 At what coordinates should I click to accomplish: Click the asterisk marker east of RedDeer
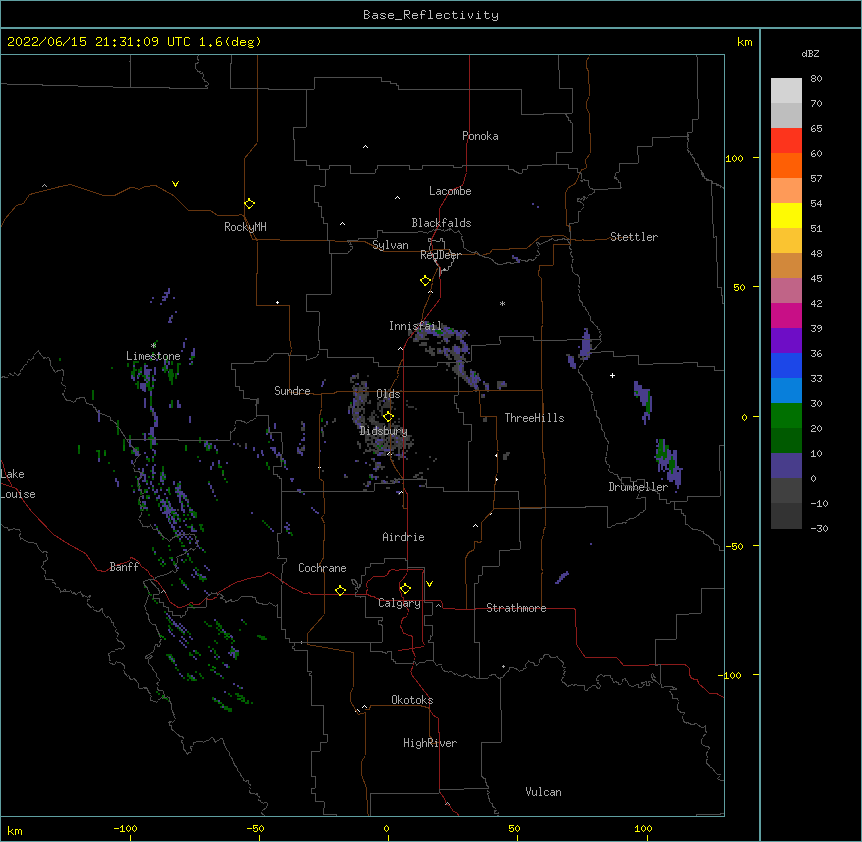[x=502, y=303]
